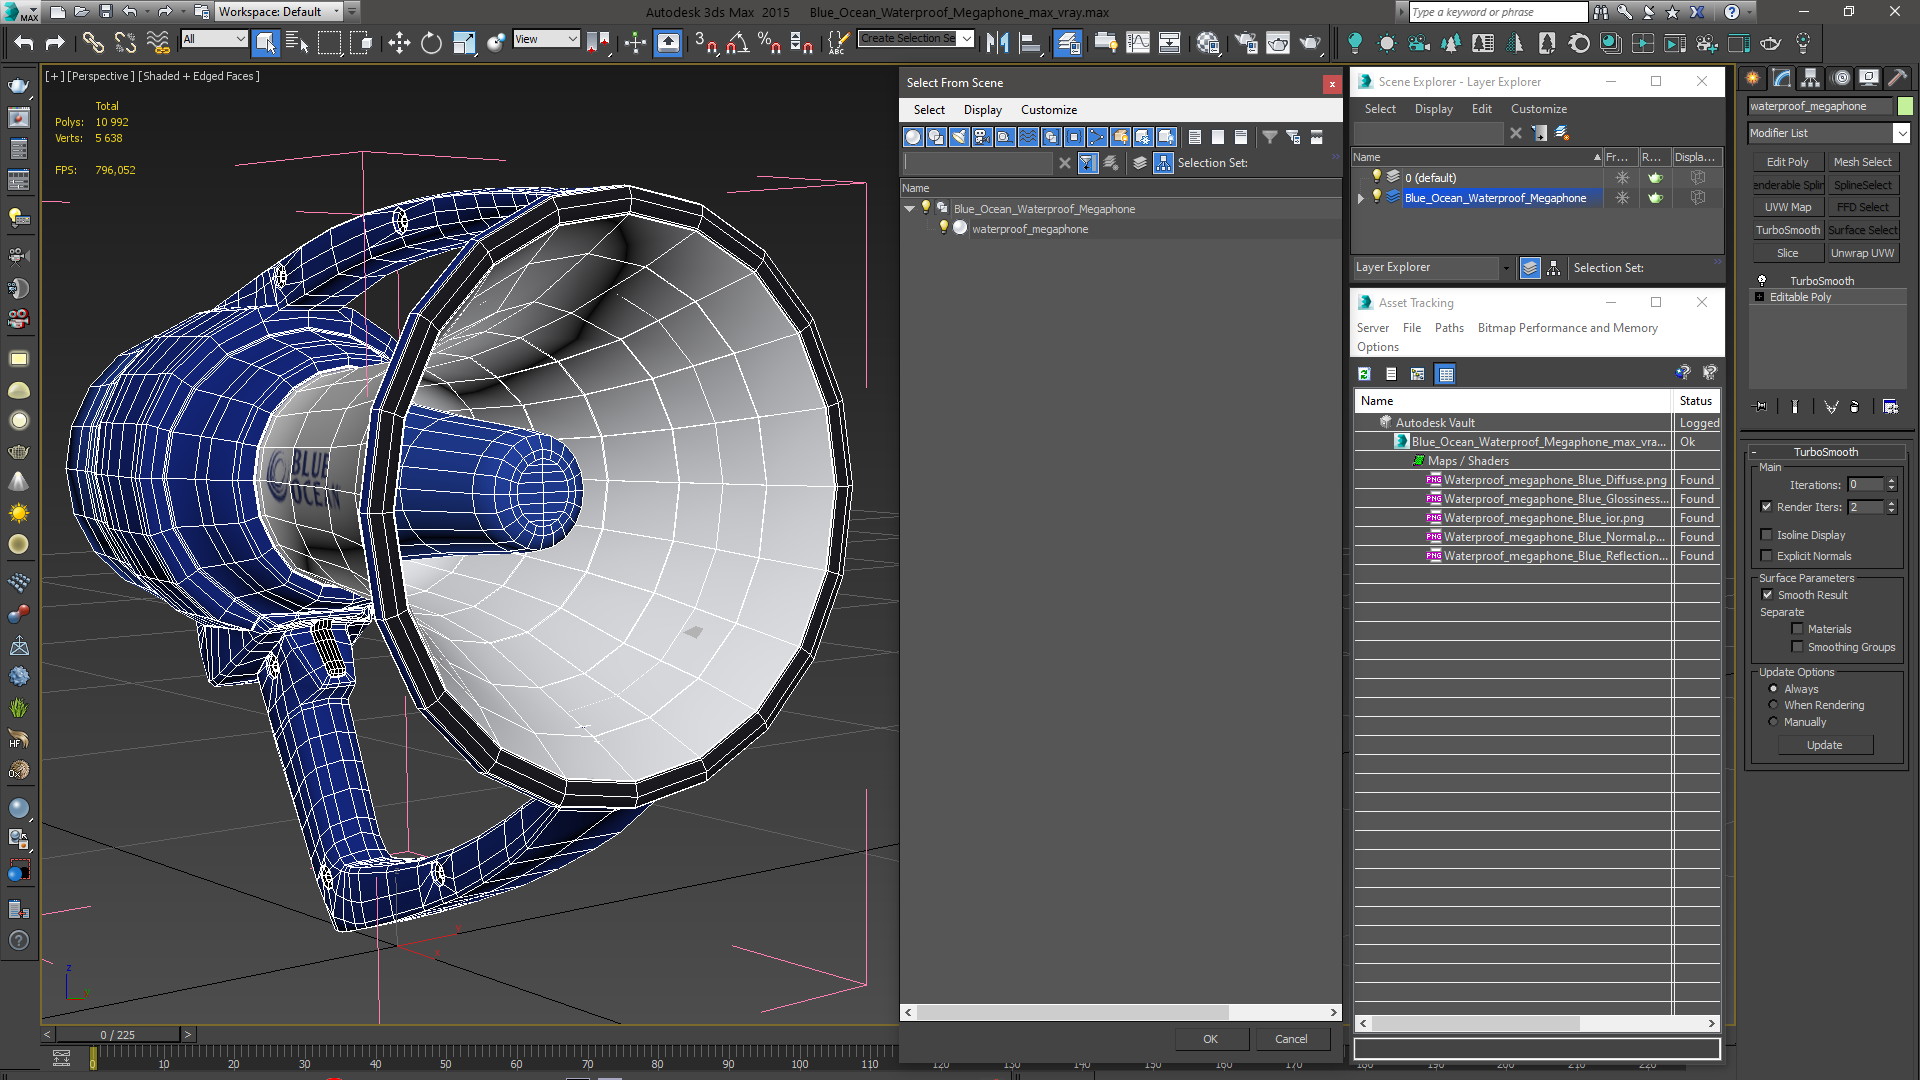Choose the Select and Rotate tool
This screenshot has height=1080, width=1920.
point(431,42)
